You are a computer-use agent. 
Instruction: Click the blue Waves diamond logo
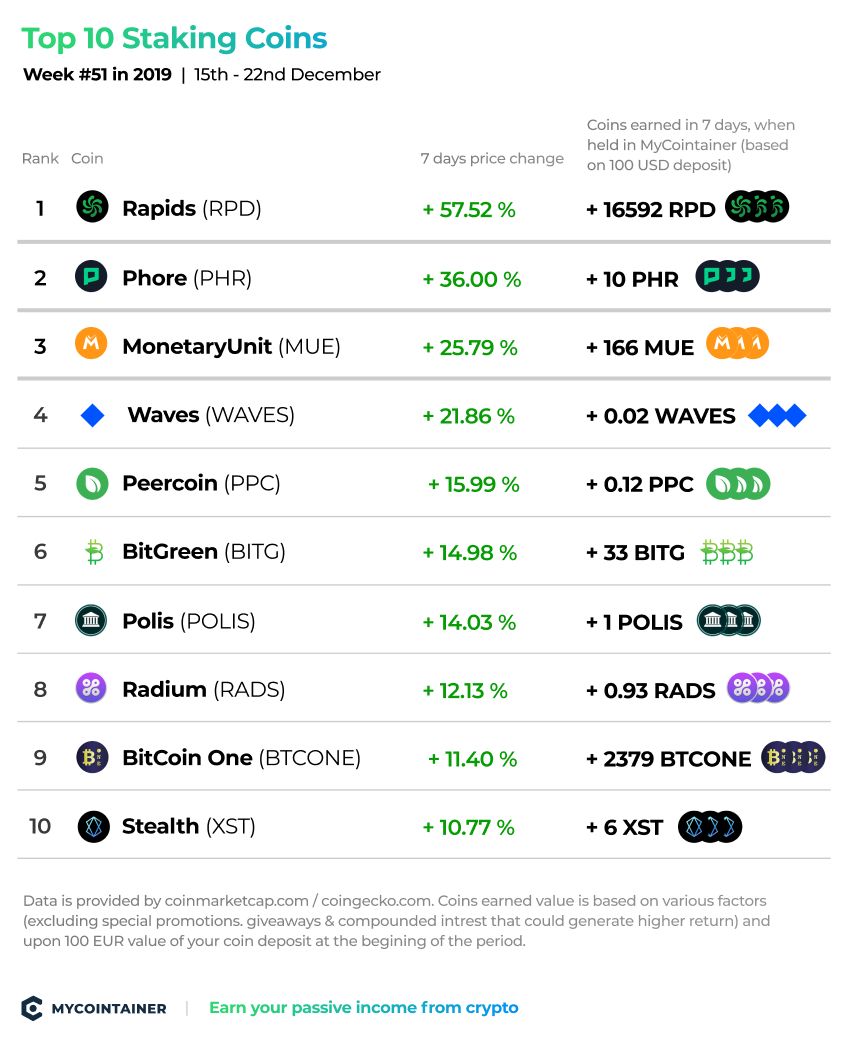point(92,416)
